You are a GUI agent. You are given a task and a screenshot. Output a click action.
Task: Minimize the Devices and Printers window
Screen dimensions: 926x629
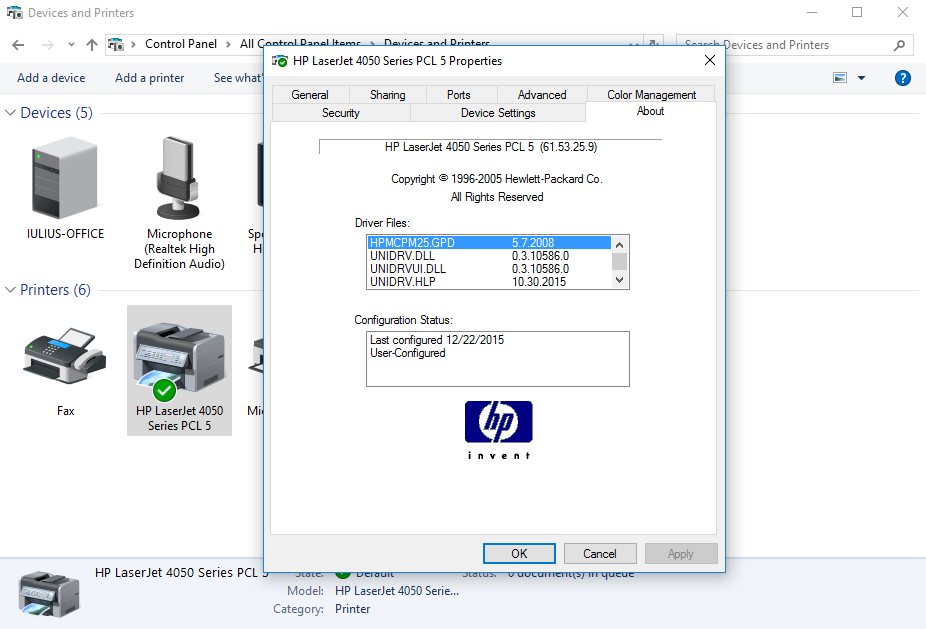click(812, 12)
